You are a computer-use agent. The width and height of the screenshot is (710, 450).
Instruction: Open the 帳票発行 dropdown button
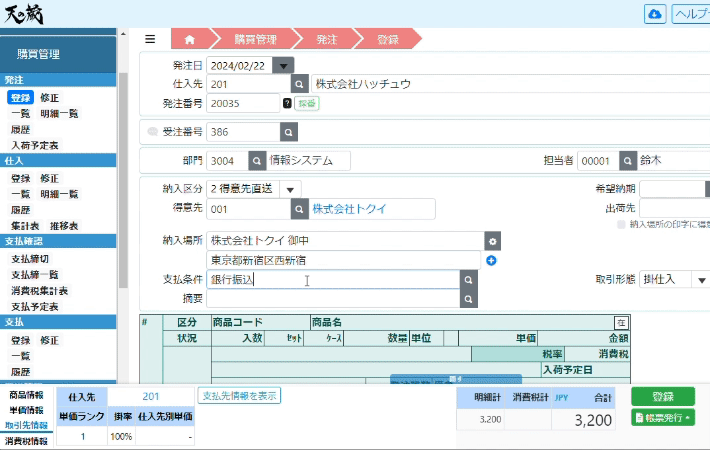(x=663, y=417)
